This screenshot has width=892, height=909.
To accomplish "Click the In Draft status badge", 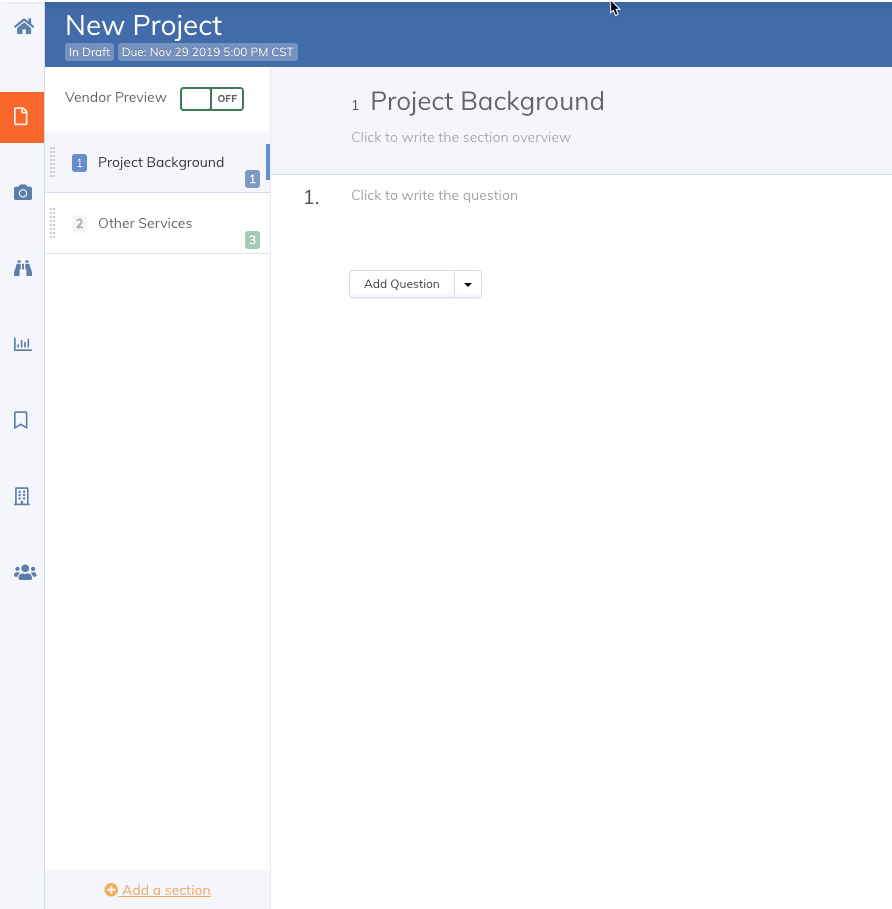I will point(90,52).
